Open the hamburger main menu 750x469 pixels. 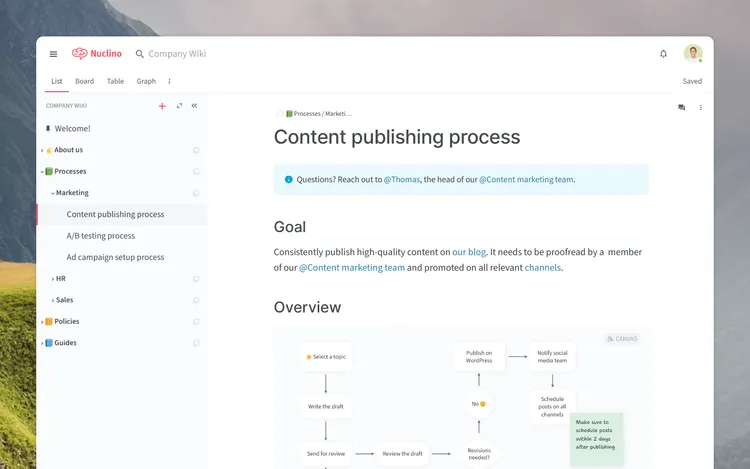pyautogui.click(x=54, y=54)
